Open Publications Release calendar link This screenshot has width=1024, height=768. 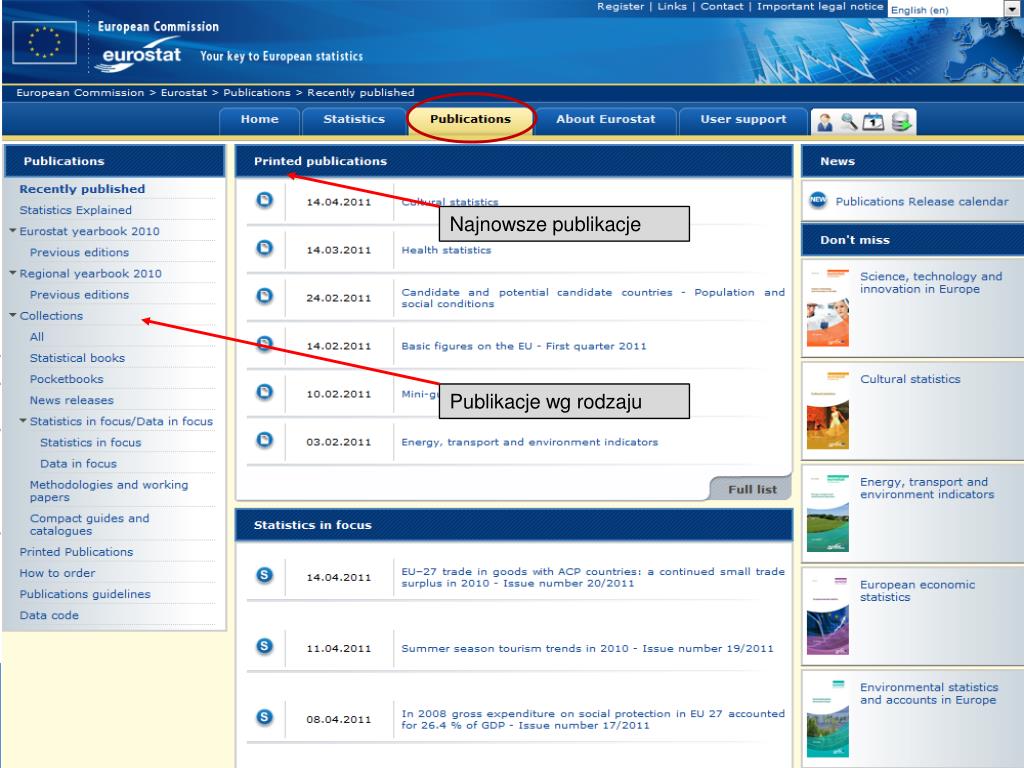pos(922,201)
